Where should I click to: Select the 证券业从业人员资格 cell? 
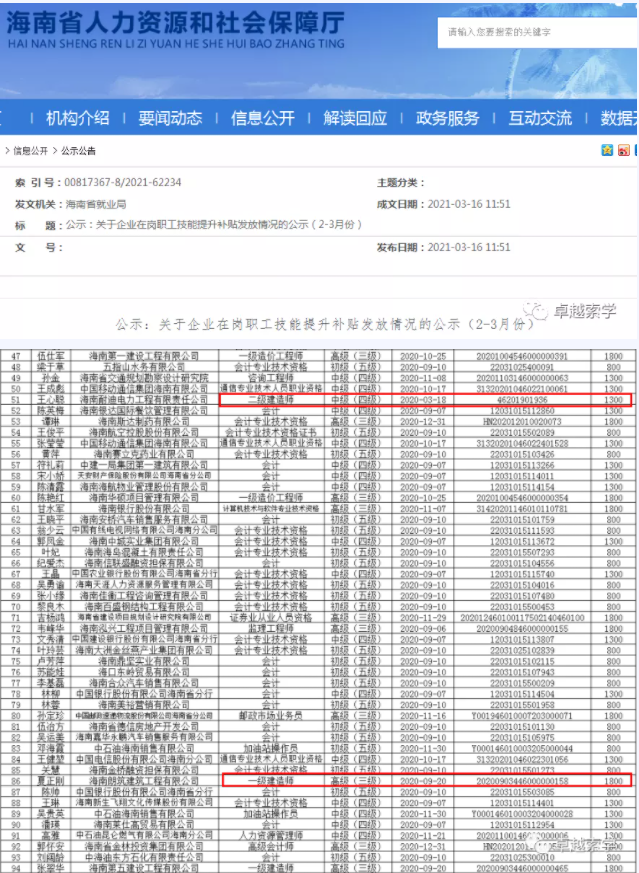pos(271,617)
